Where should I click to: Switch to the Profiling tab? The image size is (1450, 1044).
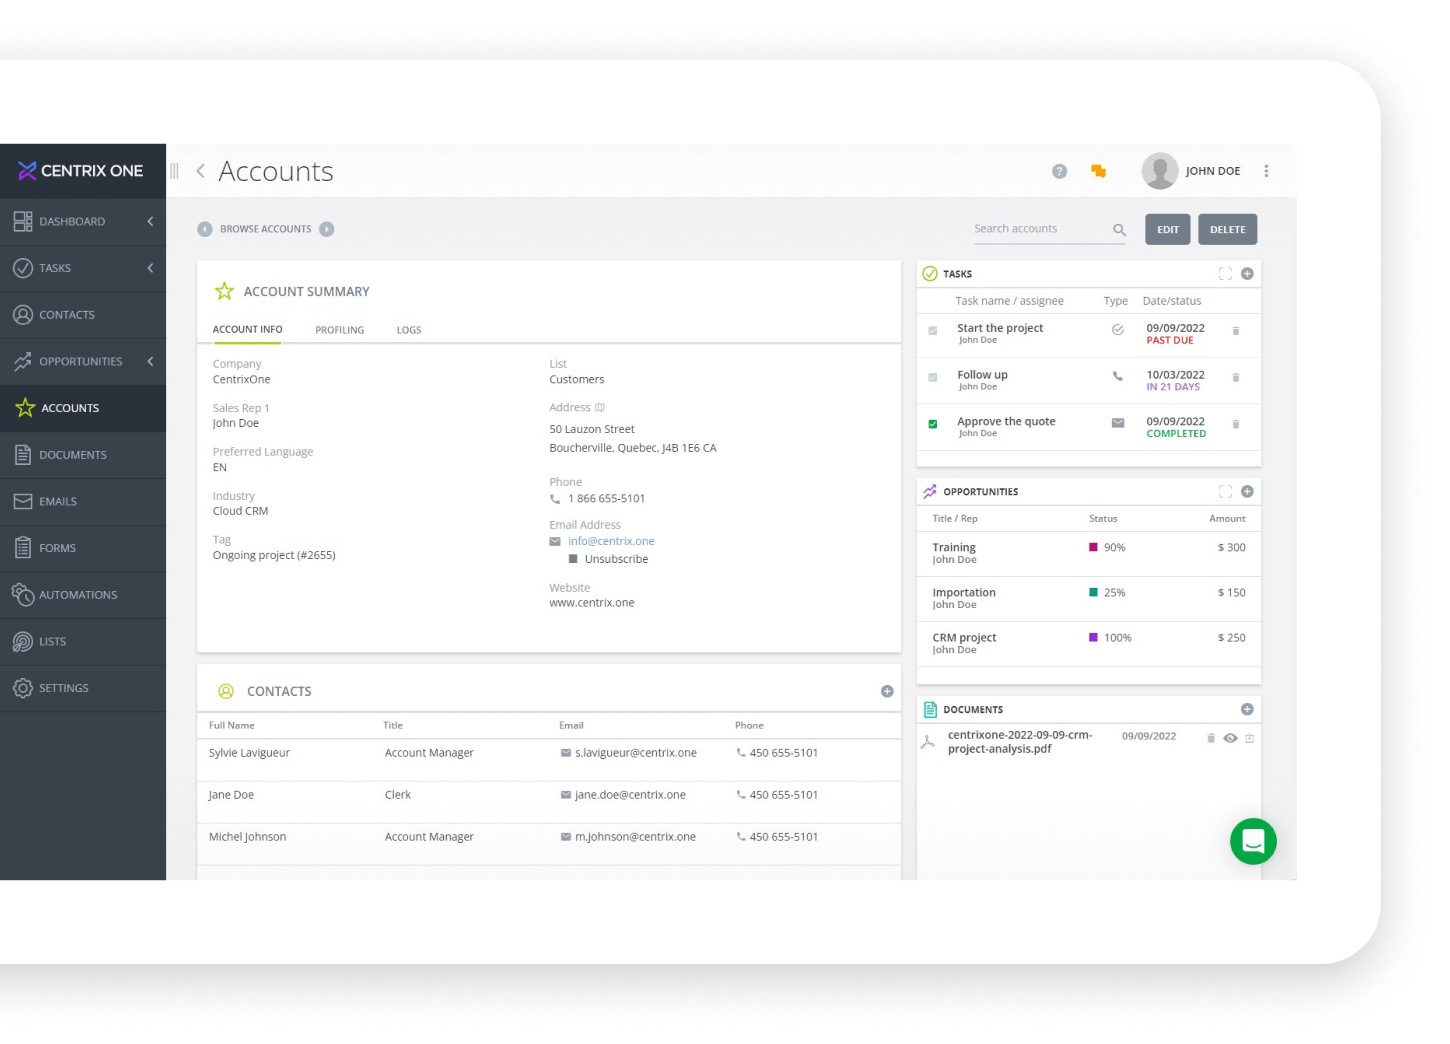click(339, 329)
